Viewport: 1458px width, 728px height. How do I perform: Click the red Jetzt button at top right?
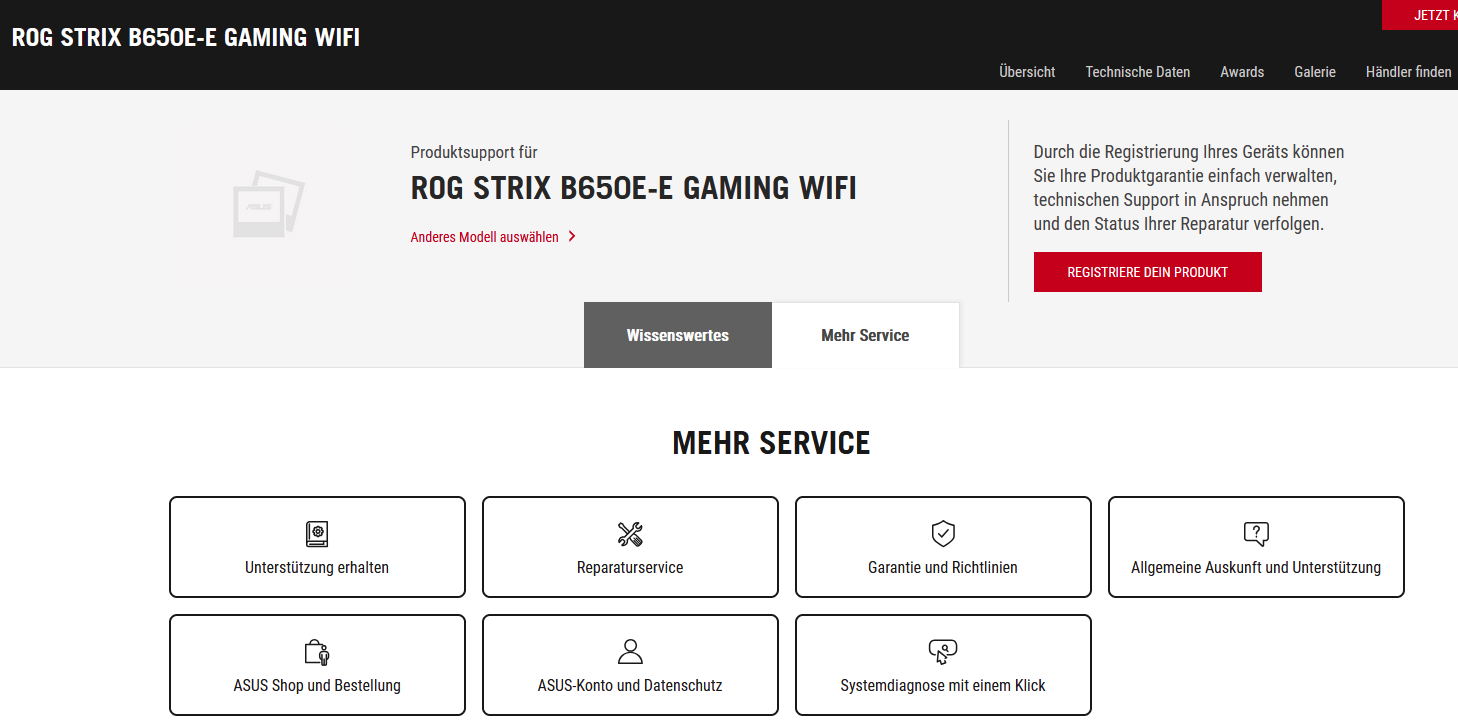click(x=1420, y=15)
